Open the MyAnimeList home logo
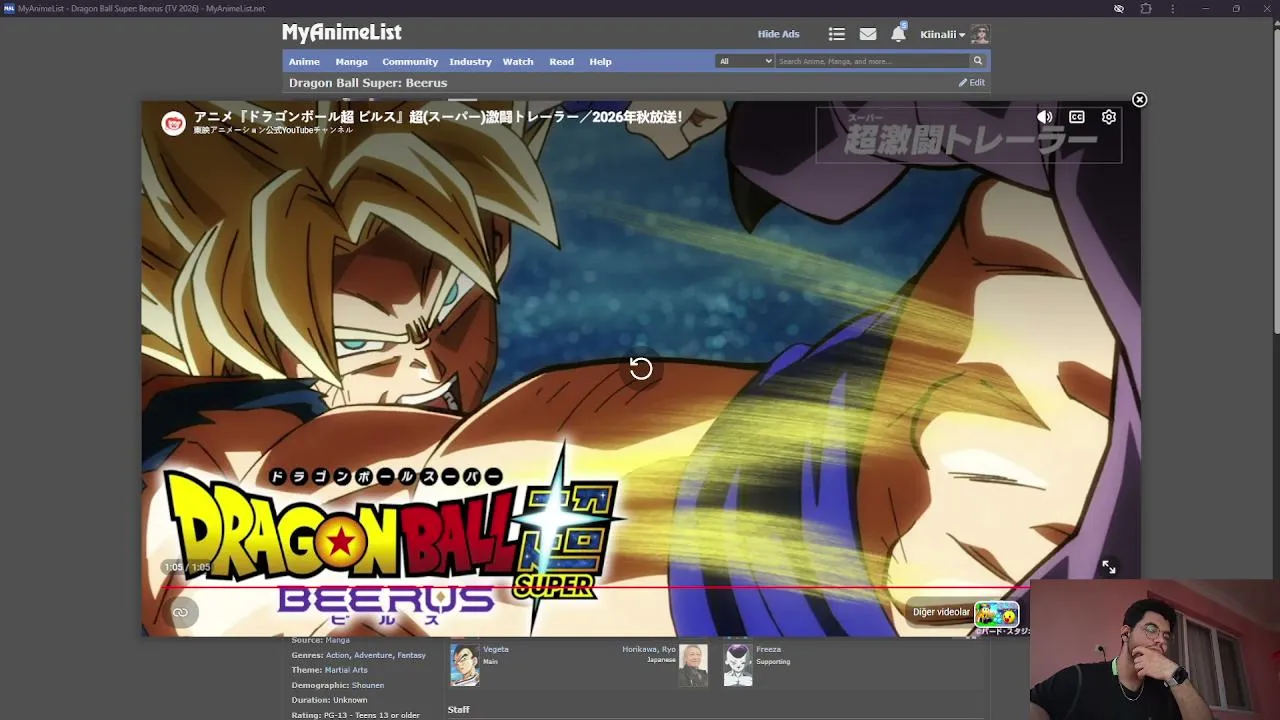This screenshot has height=720, width=1280. click(342, 33)
